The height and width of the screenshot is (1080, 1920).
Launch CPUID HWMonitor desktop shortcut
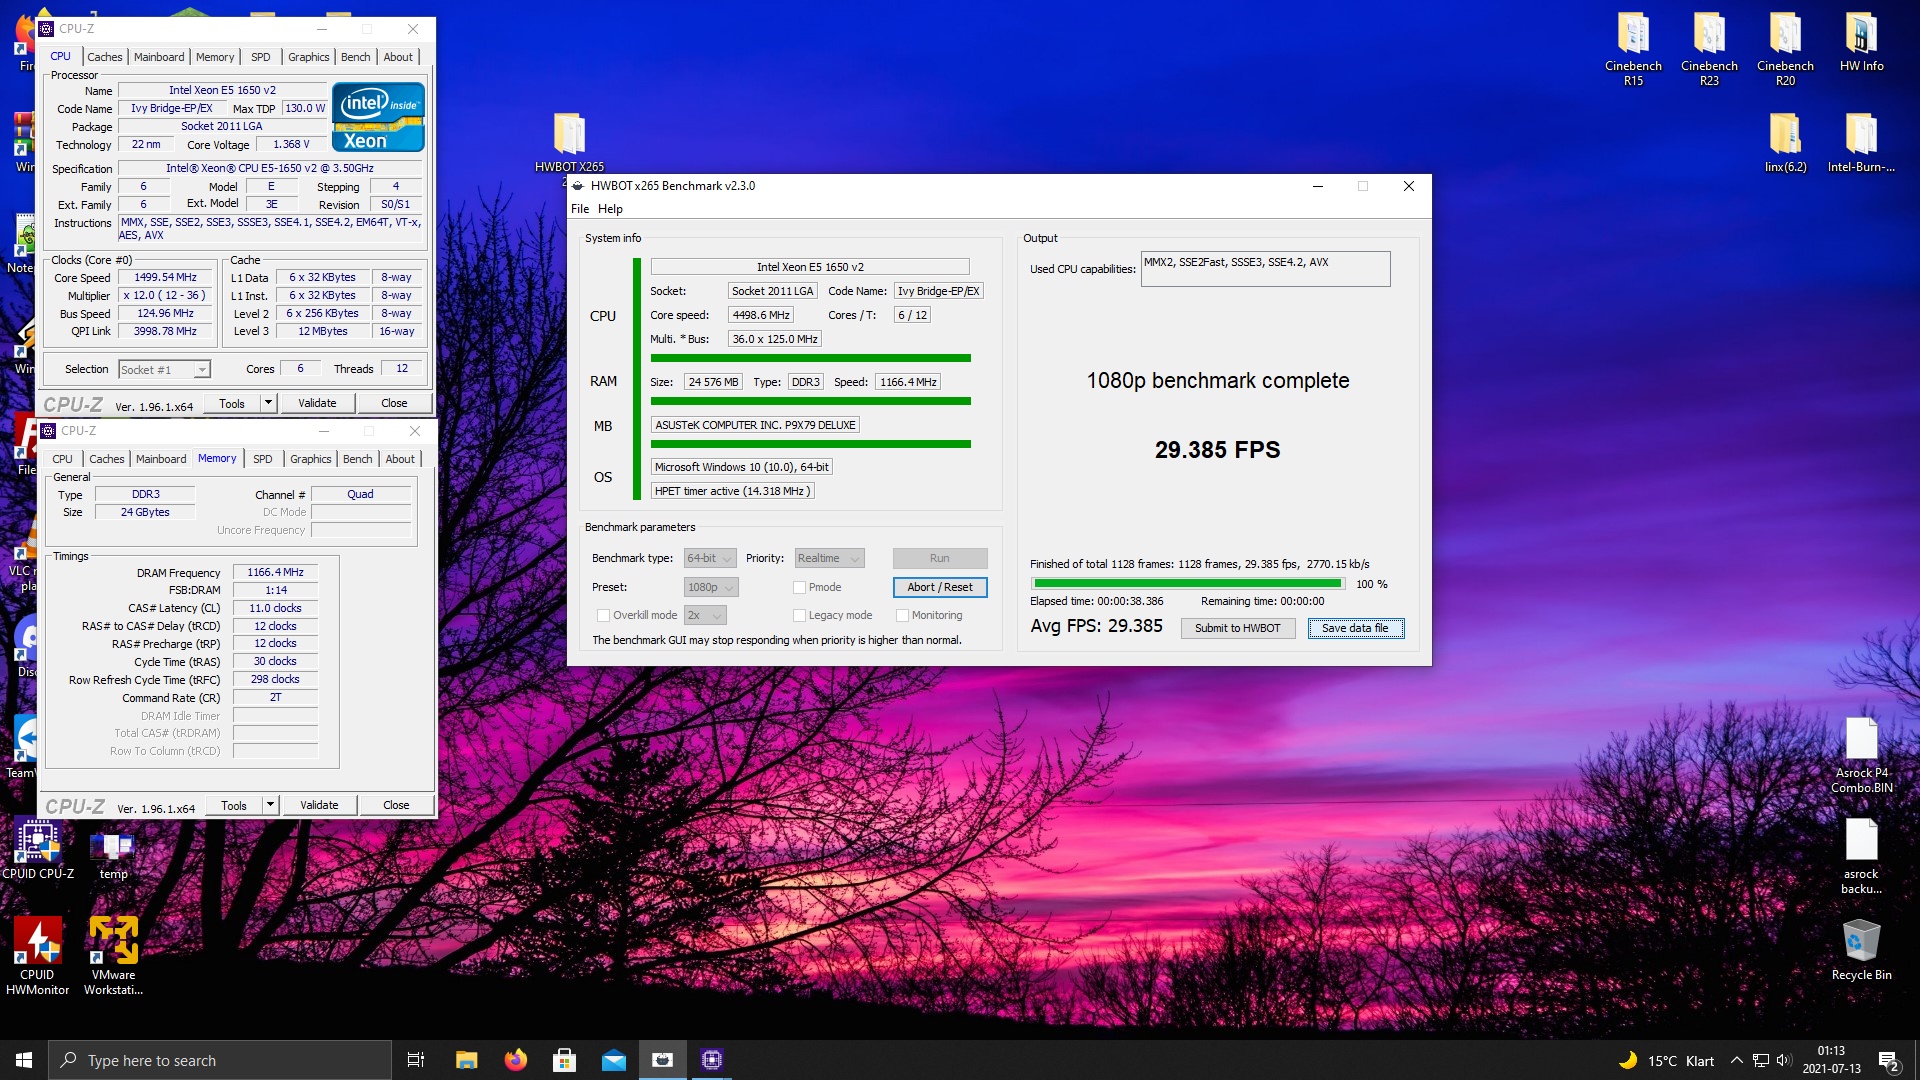tap(38, 956)
